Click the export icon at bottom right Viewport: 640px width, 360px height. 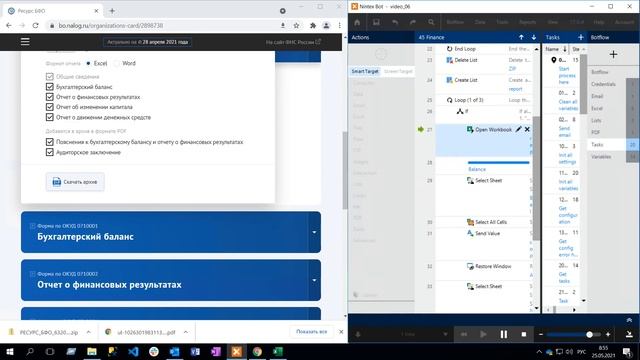click(x=629, y=334)
